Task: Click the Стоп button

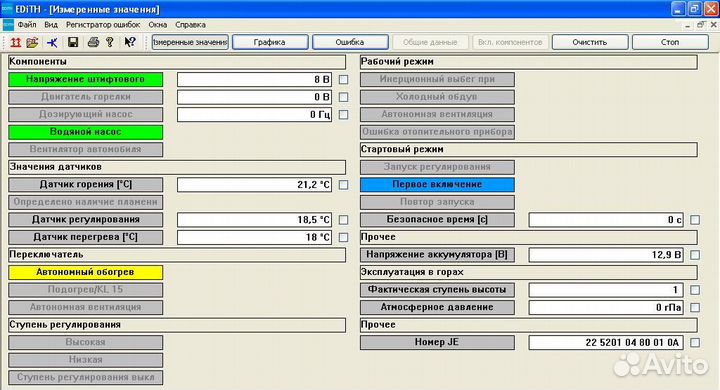Action: [x=670, y=42]
